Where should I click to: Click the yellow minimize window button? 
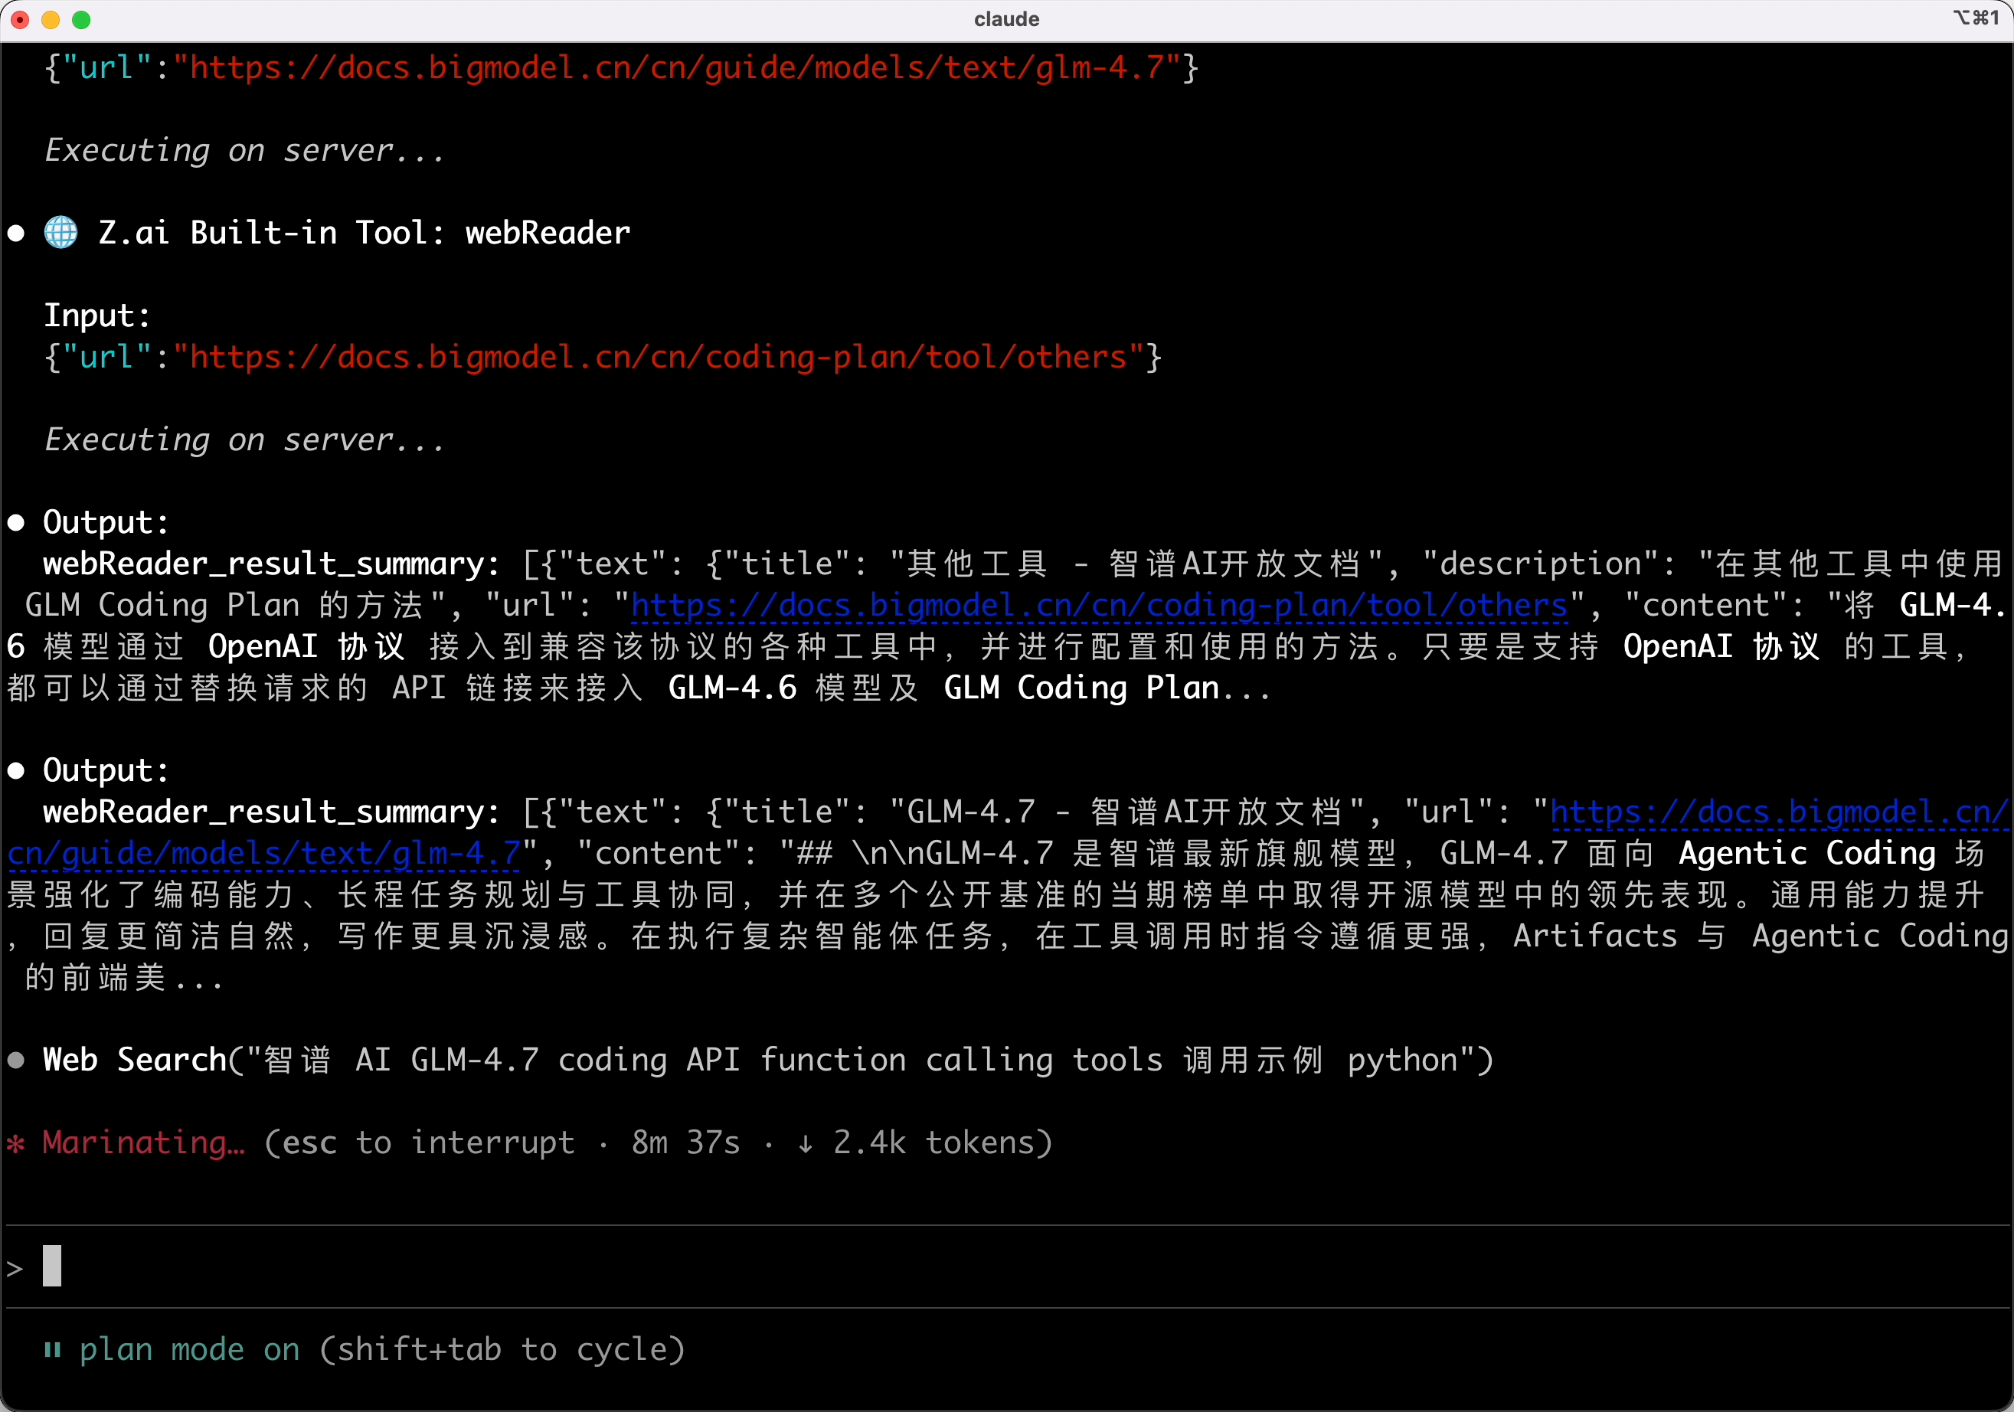pos(50,19)
